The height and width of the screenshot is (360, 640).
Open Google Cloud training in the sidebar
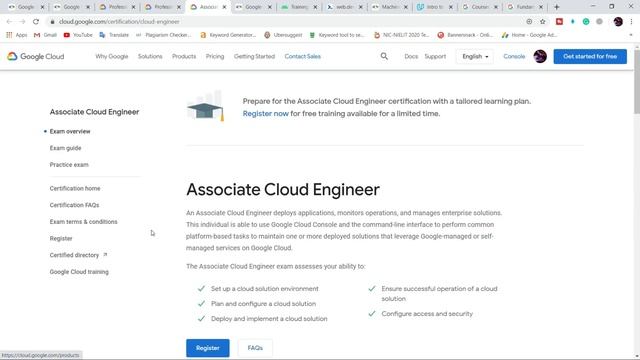click(79, 272)
